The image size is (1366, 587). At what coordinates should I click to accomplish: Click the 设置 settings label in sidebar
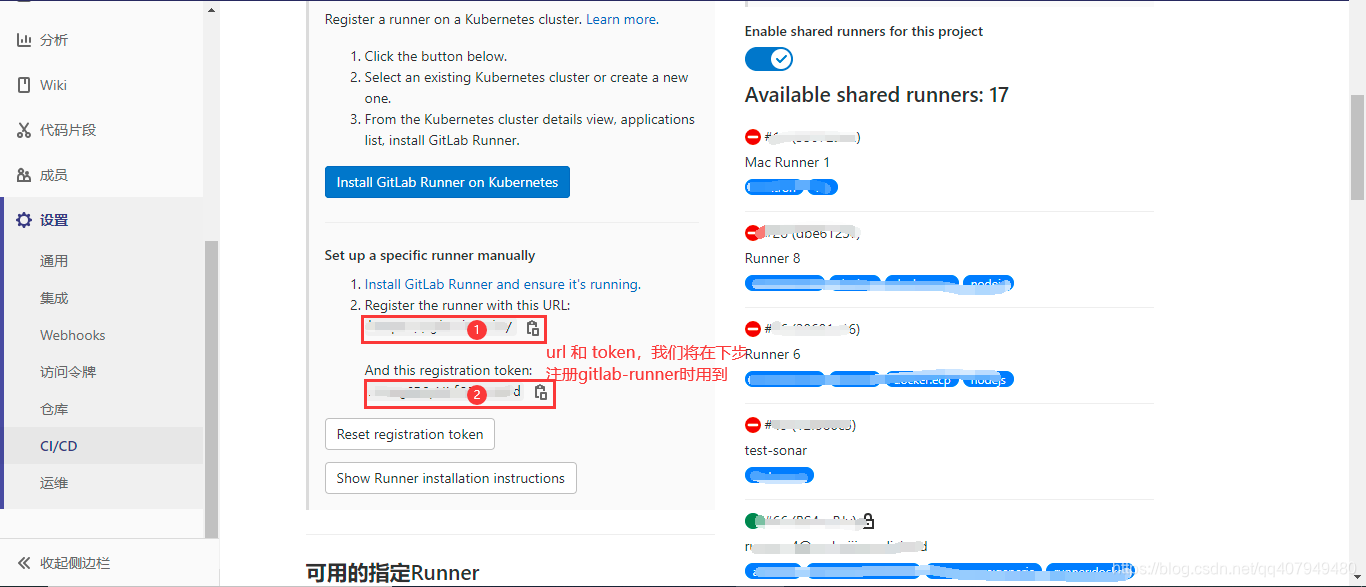[54, 220]
